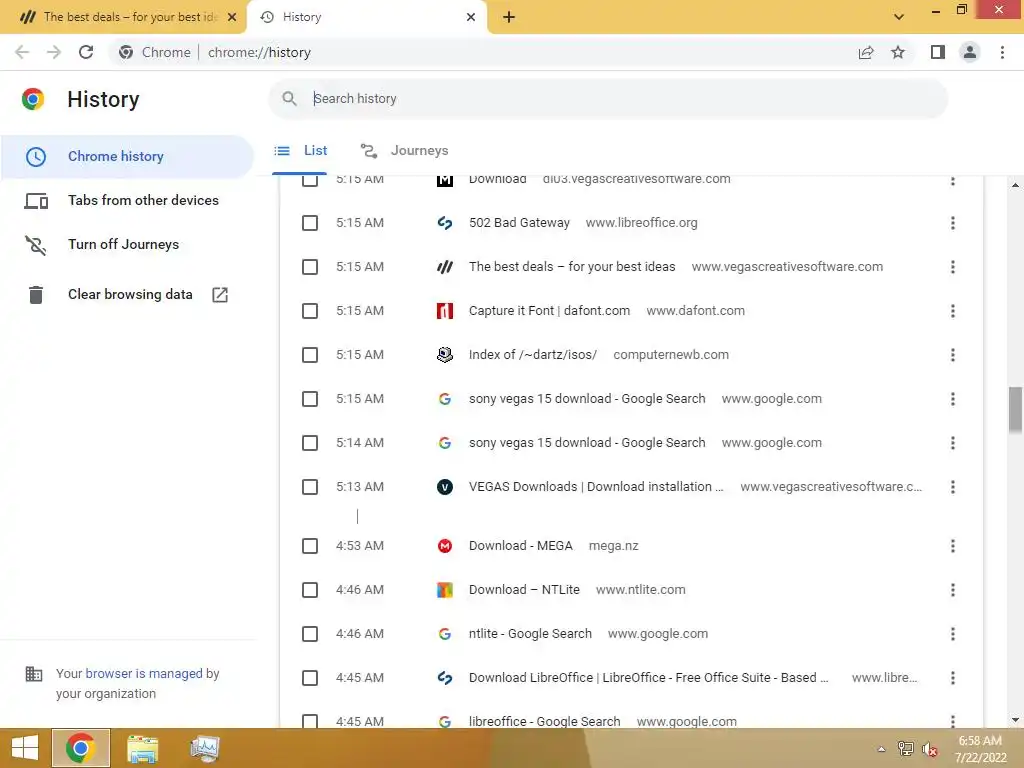
Task: Expand the tab search chevron in title bar
Action: [x=899, y=17]
